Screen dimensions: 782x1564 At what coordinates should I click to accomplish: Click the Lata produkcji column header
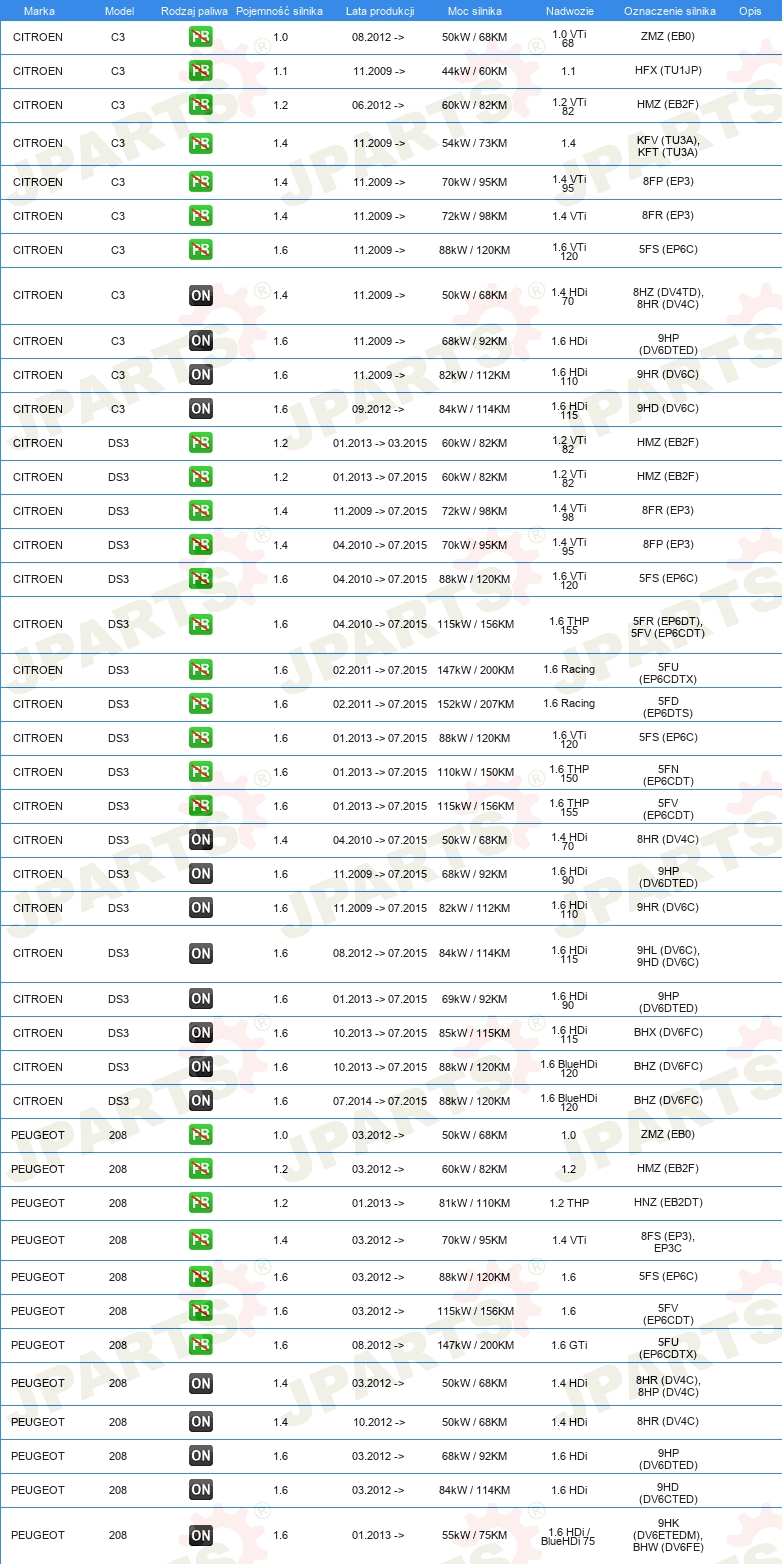coord(380,10)
